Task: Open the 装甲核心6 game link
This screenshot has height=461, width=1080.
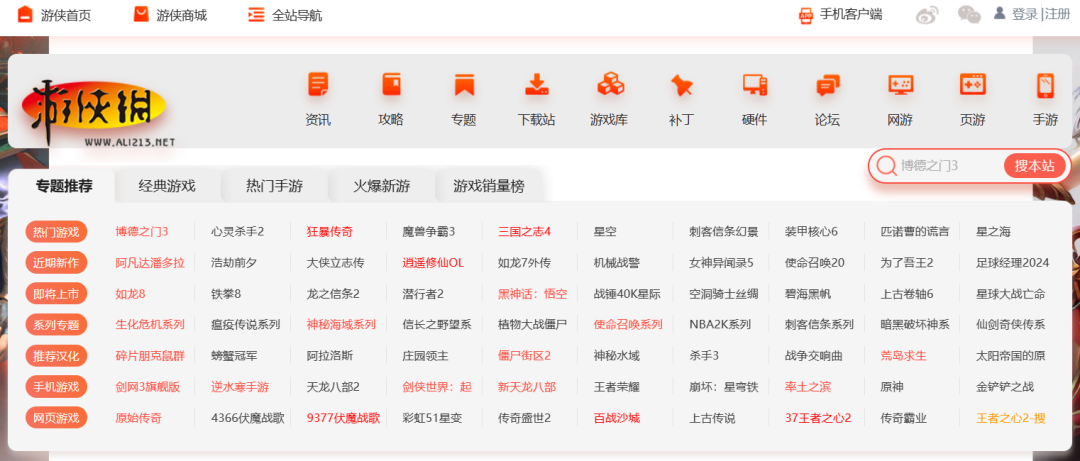Action: (x=811, y=232)
